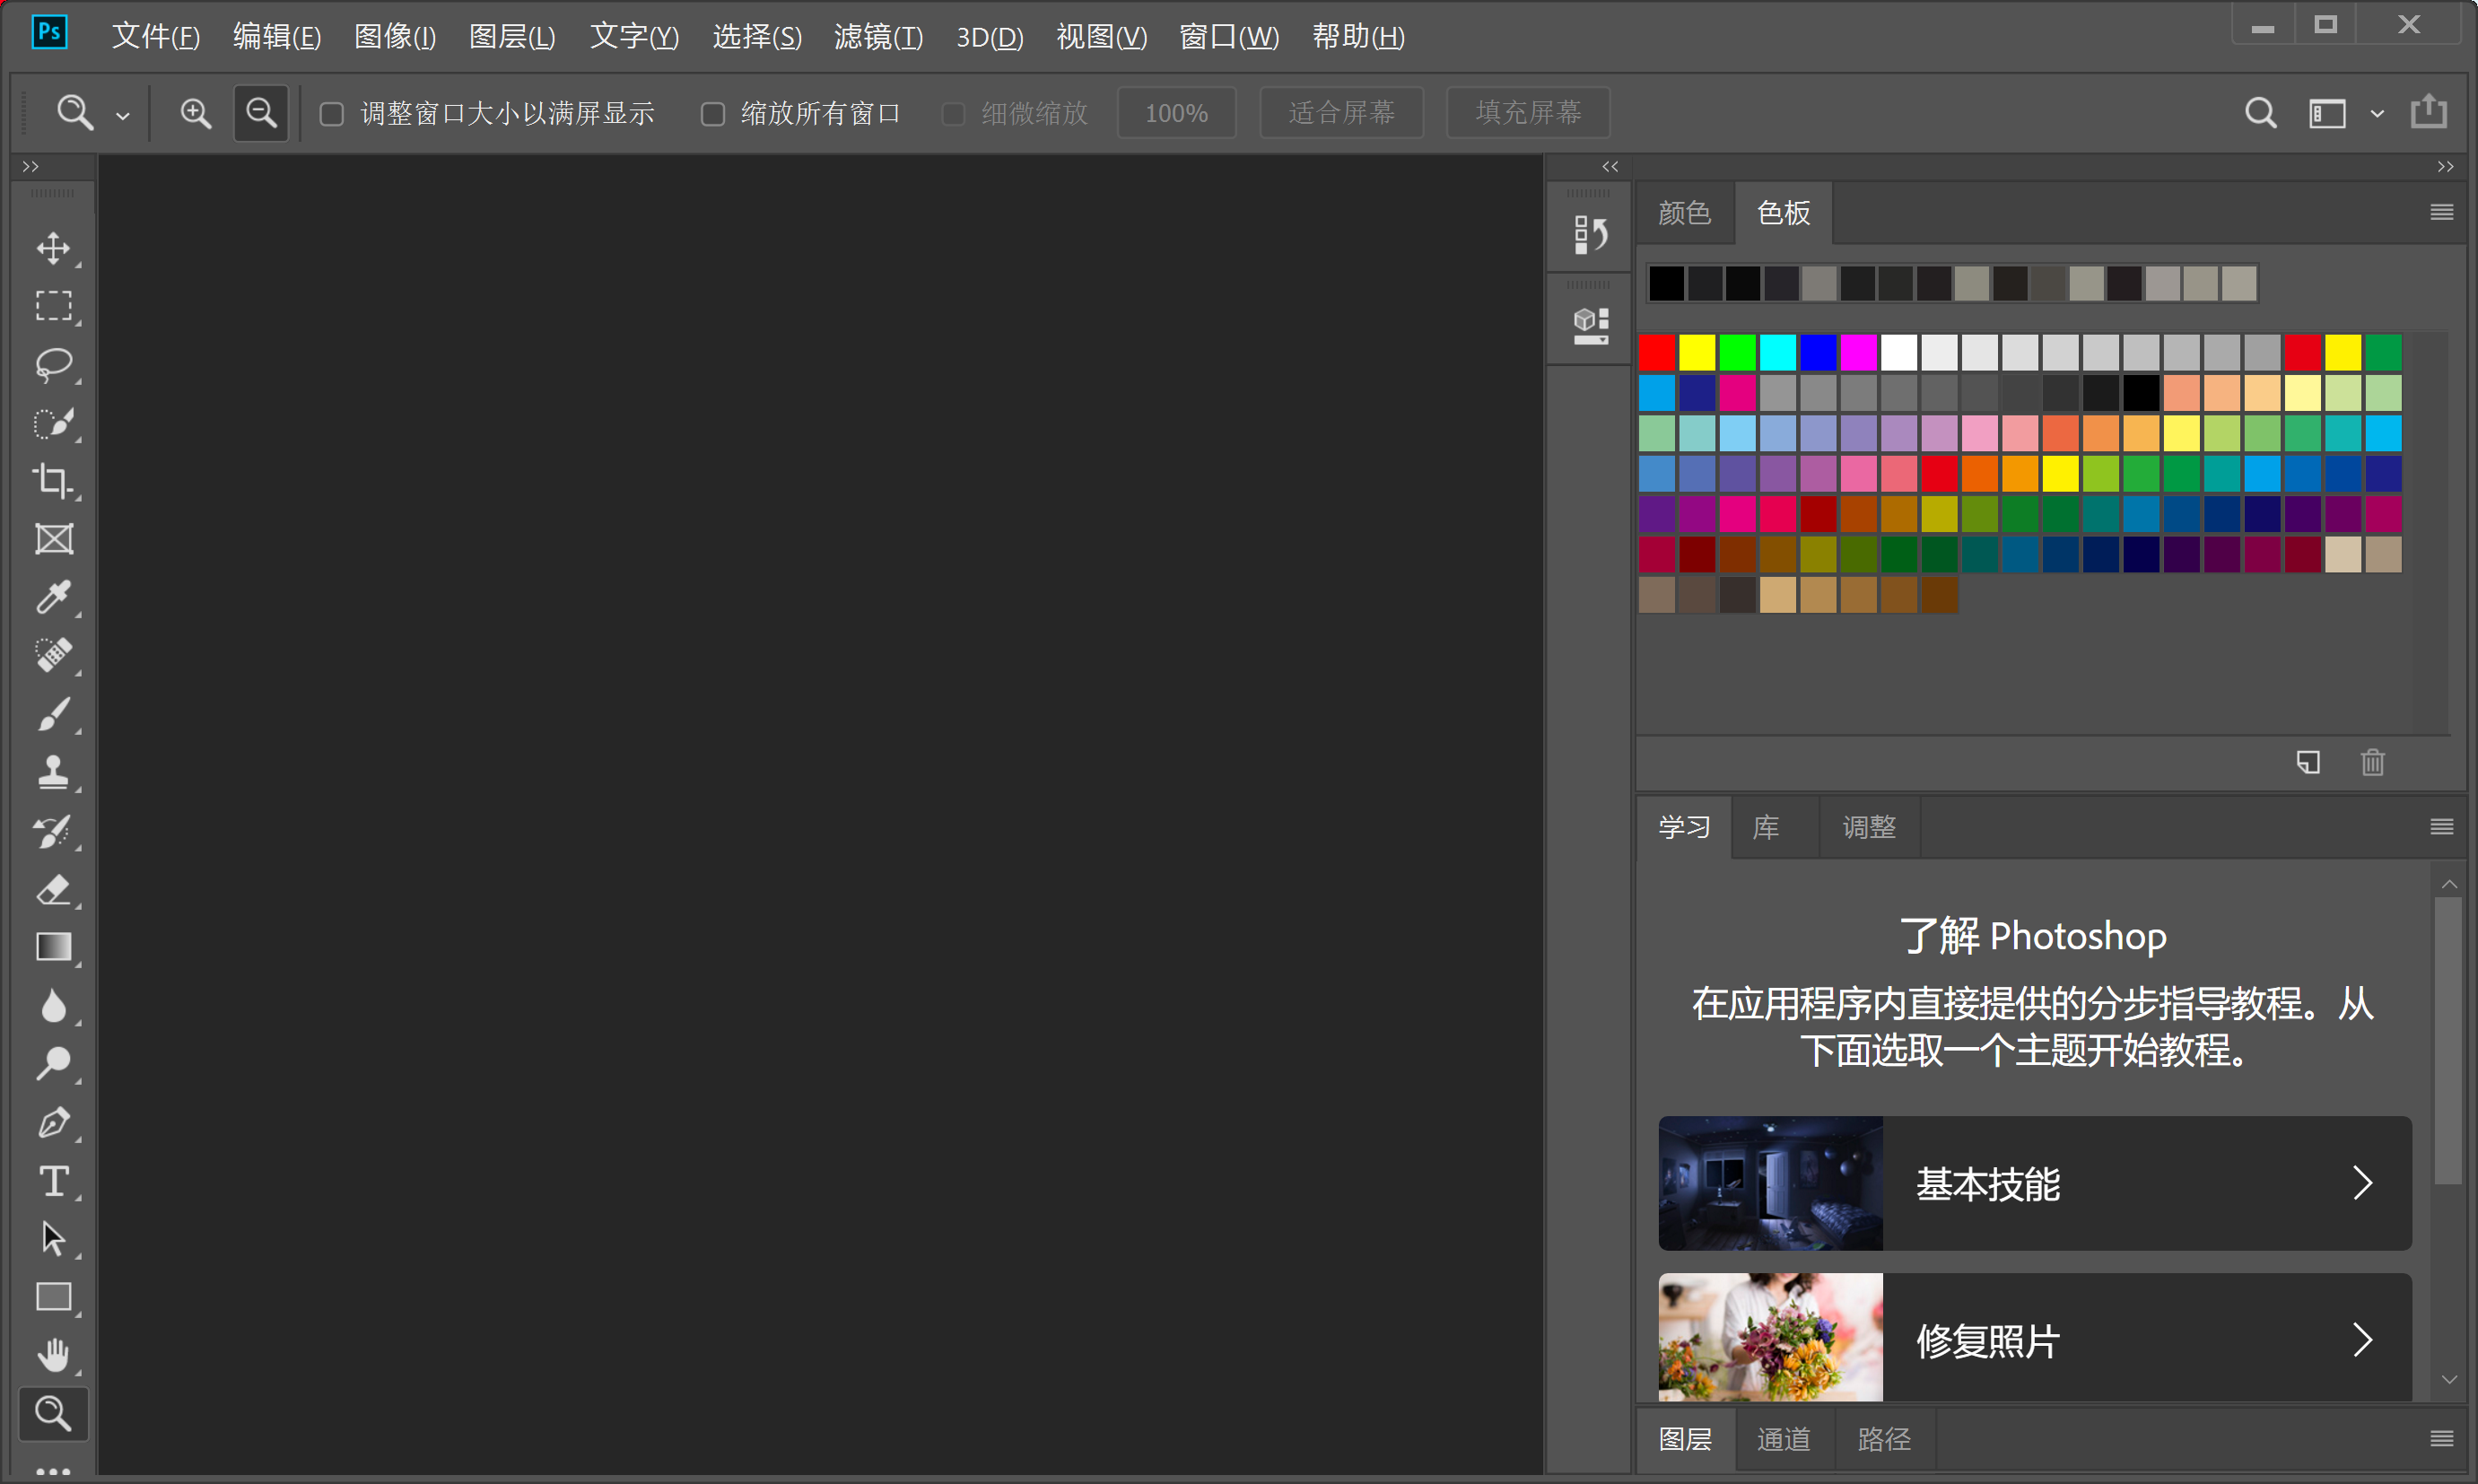Switch to the 颜色 tab
2478x1484 pixels.
click(1684, 213)
